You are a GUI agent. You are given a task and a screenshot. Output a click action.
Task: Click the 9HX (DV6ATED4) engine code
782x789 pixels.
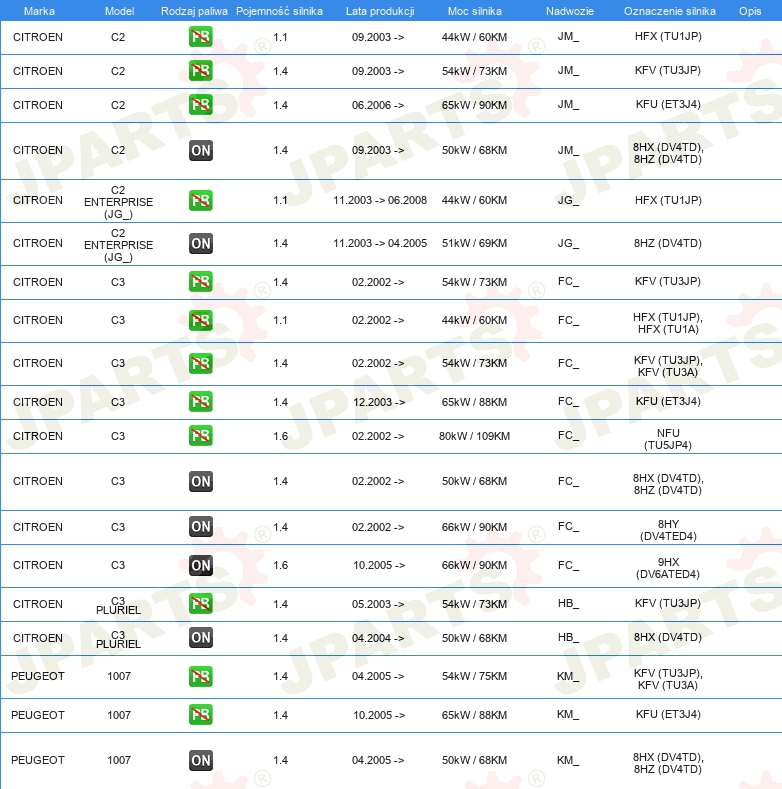(668, 565)
